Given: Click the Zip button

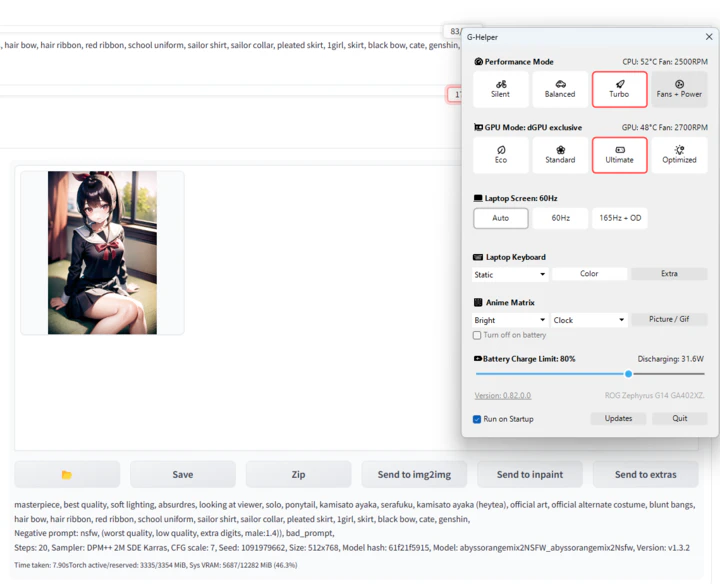Looking at the screenshot, I should pos(298,474).
